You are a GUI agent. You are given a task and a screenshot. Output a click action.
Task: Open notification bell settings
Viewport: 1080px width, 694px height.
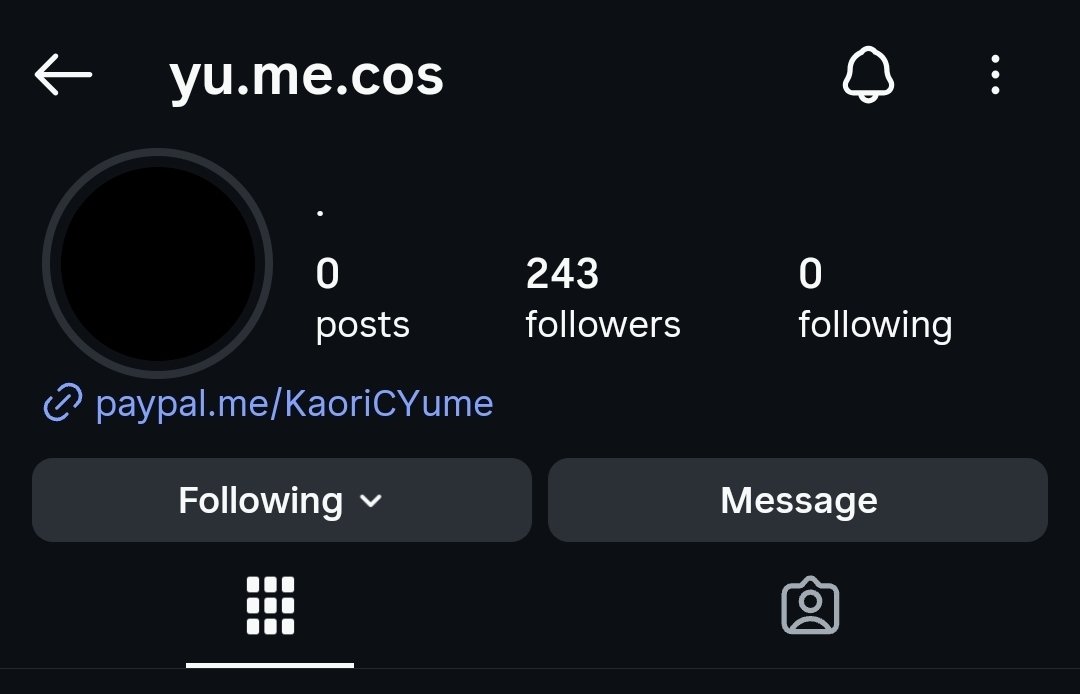pyautogui.click(x=868, y=74)
